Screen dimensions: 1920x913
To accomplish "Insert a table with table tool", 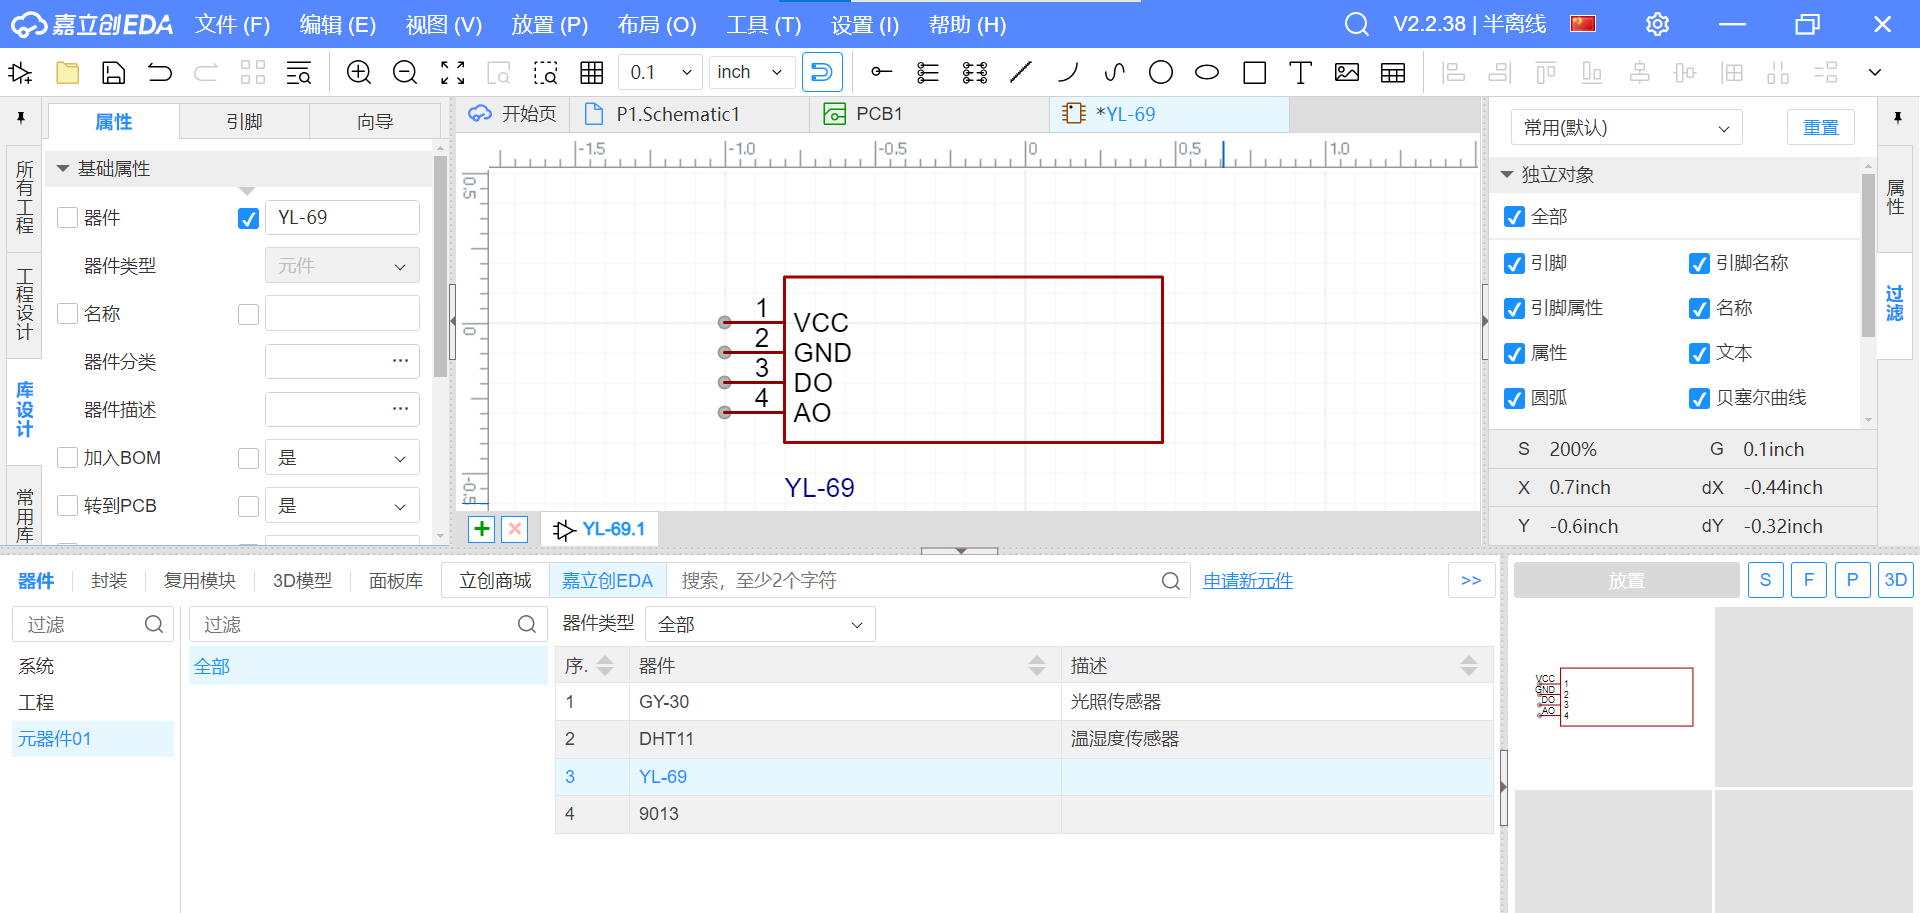I will (1393, 72).
